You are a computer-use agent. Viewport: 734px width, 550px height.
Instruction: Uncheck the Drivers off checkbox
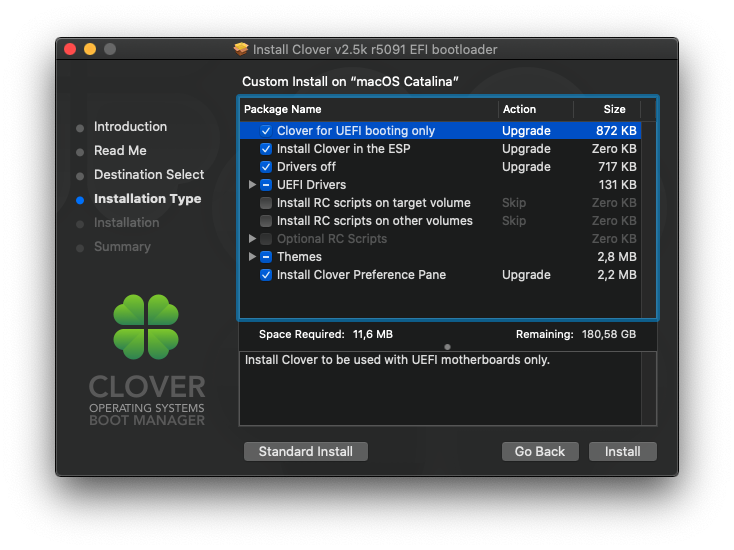coord(265,167)
